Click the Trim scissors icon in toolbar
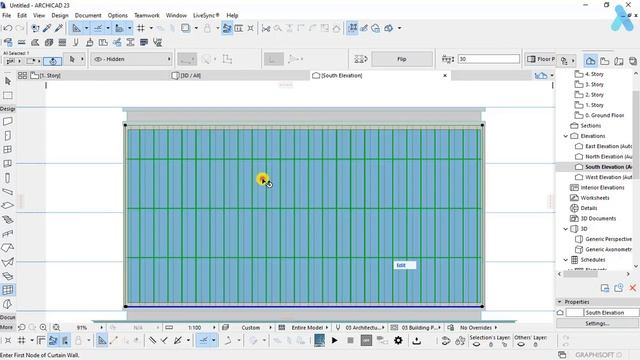Screen dimensions: 640x360 [x=266, y=28]
